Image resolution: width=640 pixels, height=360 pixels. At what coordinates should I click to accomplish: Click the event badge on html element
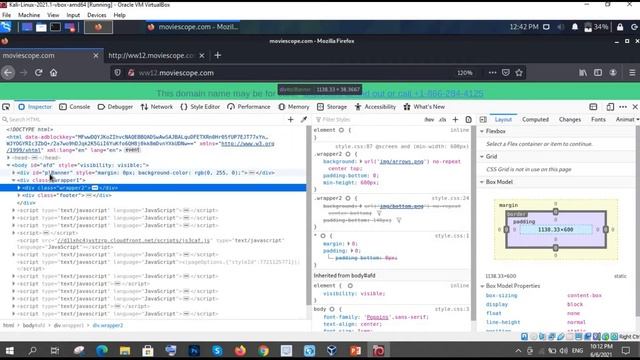point(132,150)
